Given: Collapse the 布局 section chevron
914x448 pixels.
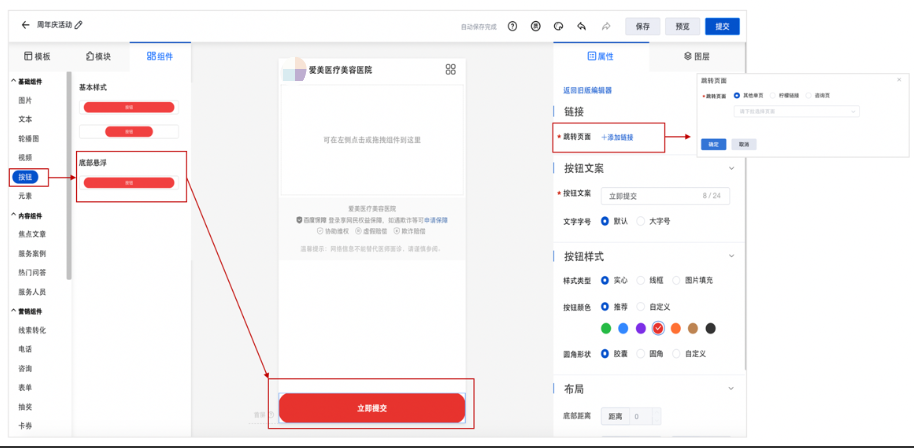Looking at the screenshot, I should pos(732,388).
